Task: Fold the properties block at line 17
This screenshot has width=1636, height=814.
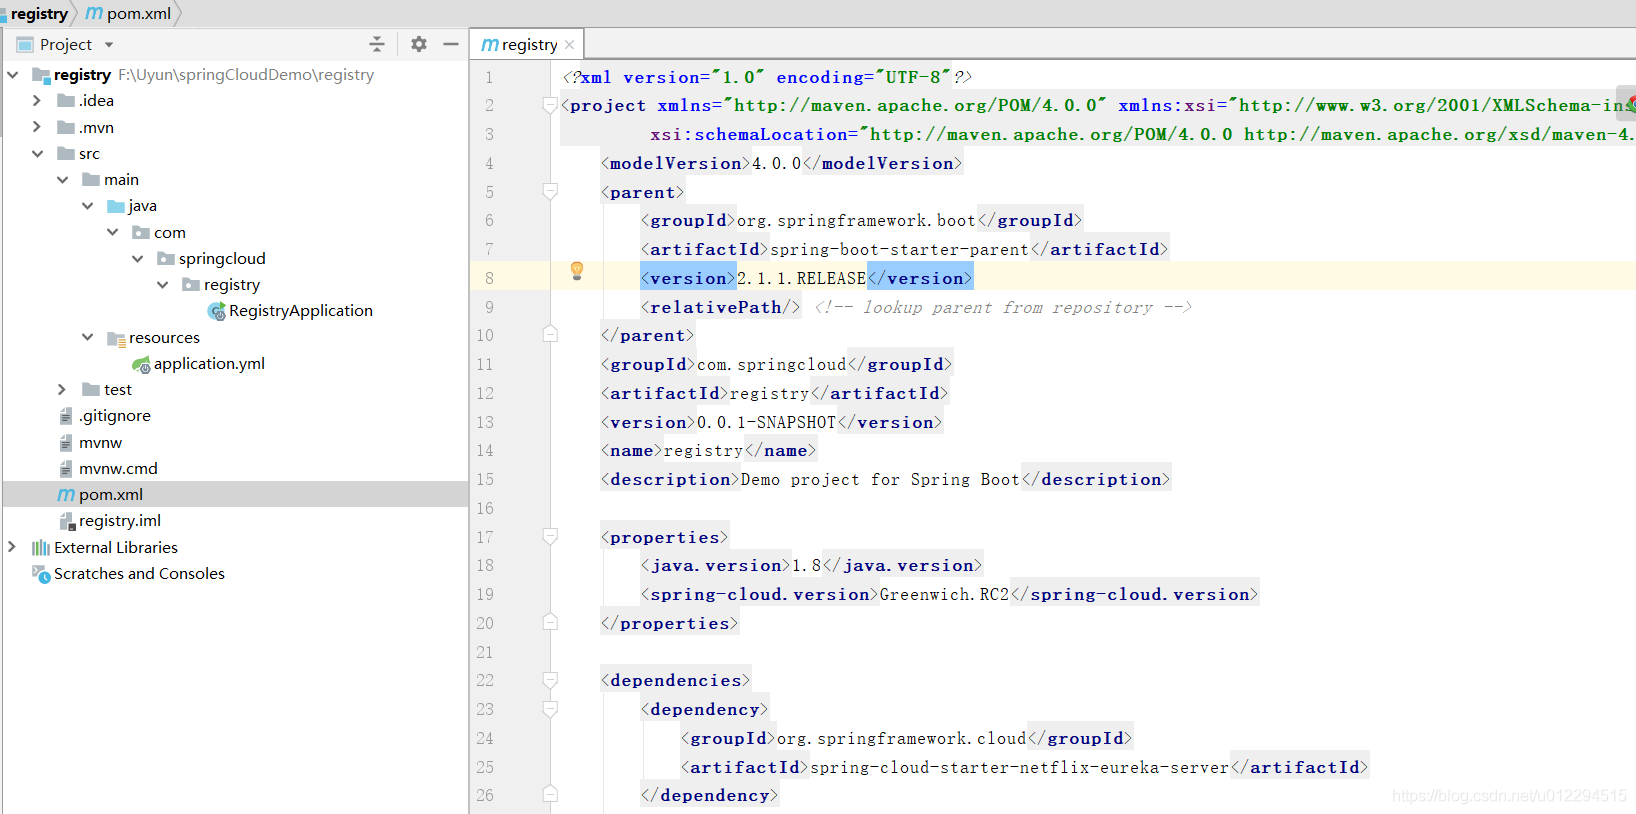Action: (550, 537)
